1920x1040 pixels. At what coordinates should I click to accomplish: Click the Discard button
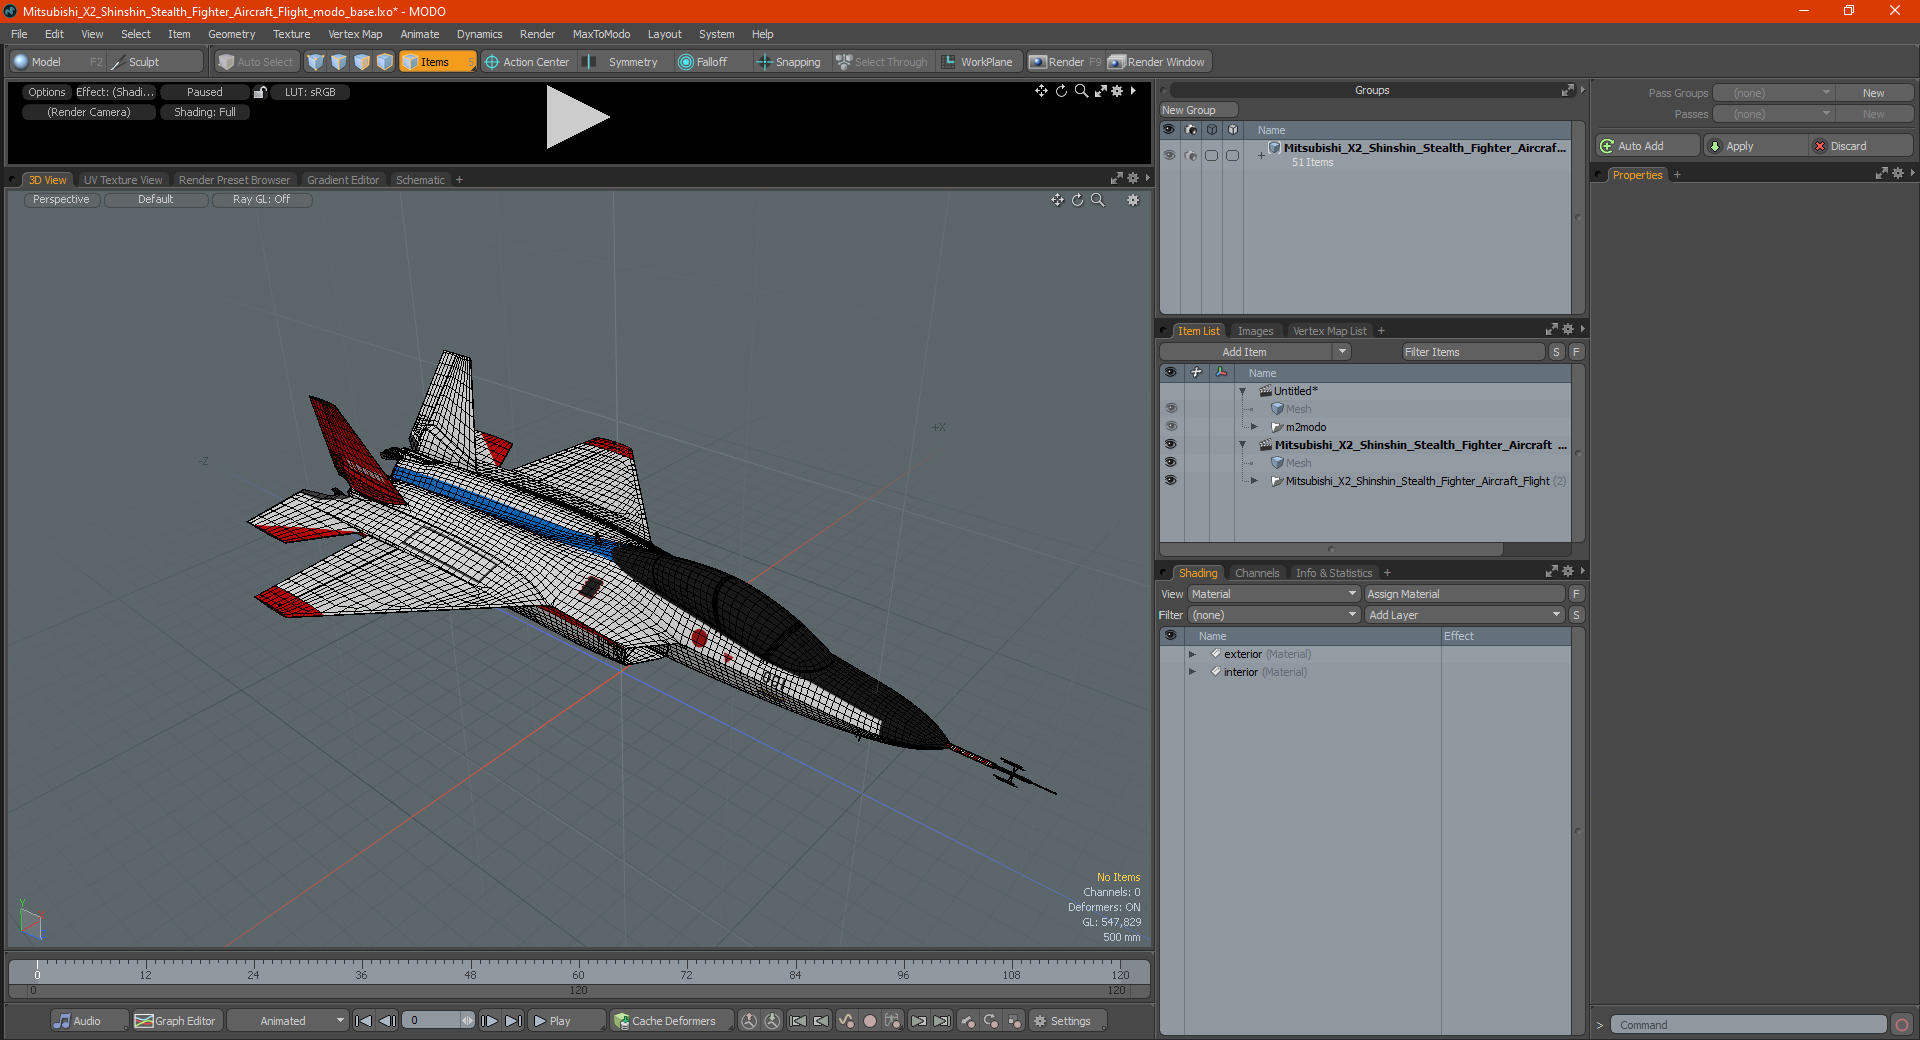pyautogui.click(x=1861, y=146)
